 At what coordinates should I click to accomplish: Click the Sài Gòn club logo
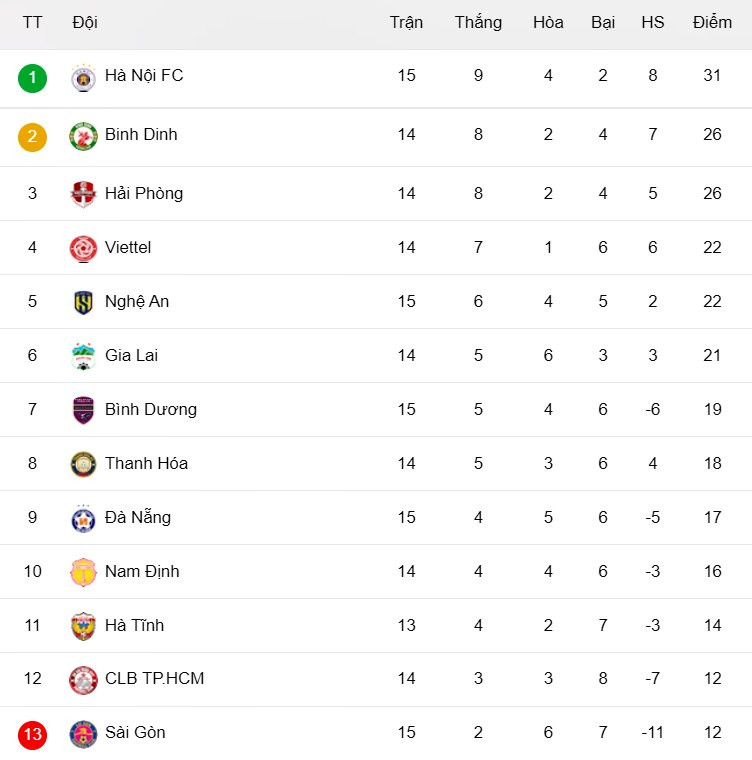(x=83, y=734)
